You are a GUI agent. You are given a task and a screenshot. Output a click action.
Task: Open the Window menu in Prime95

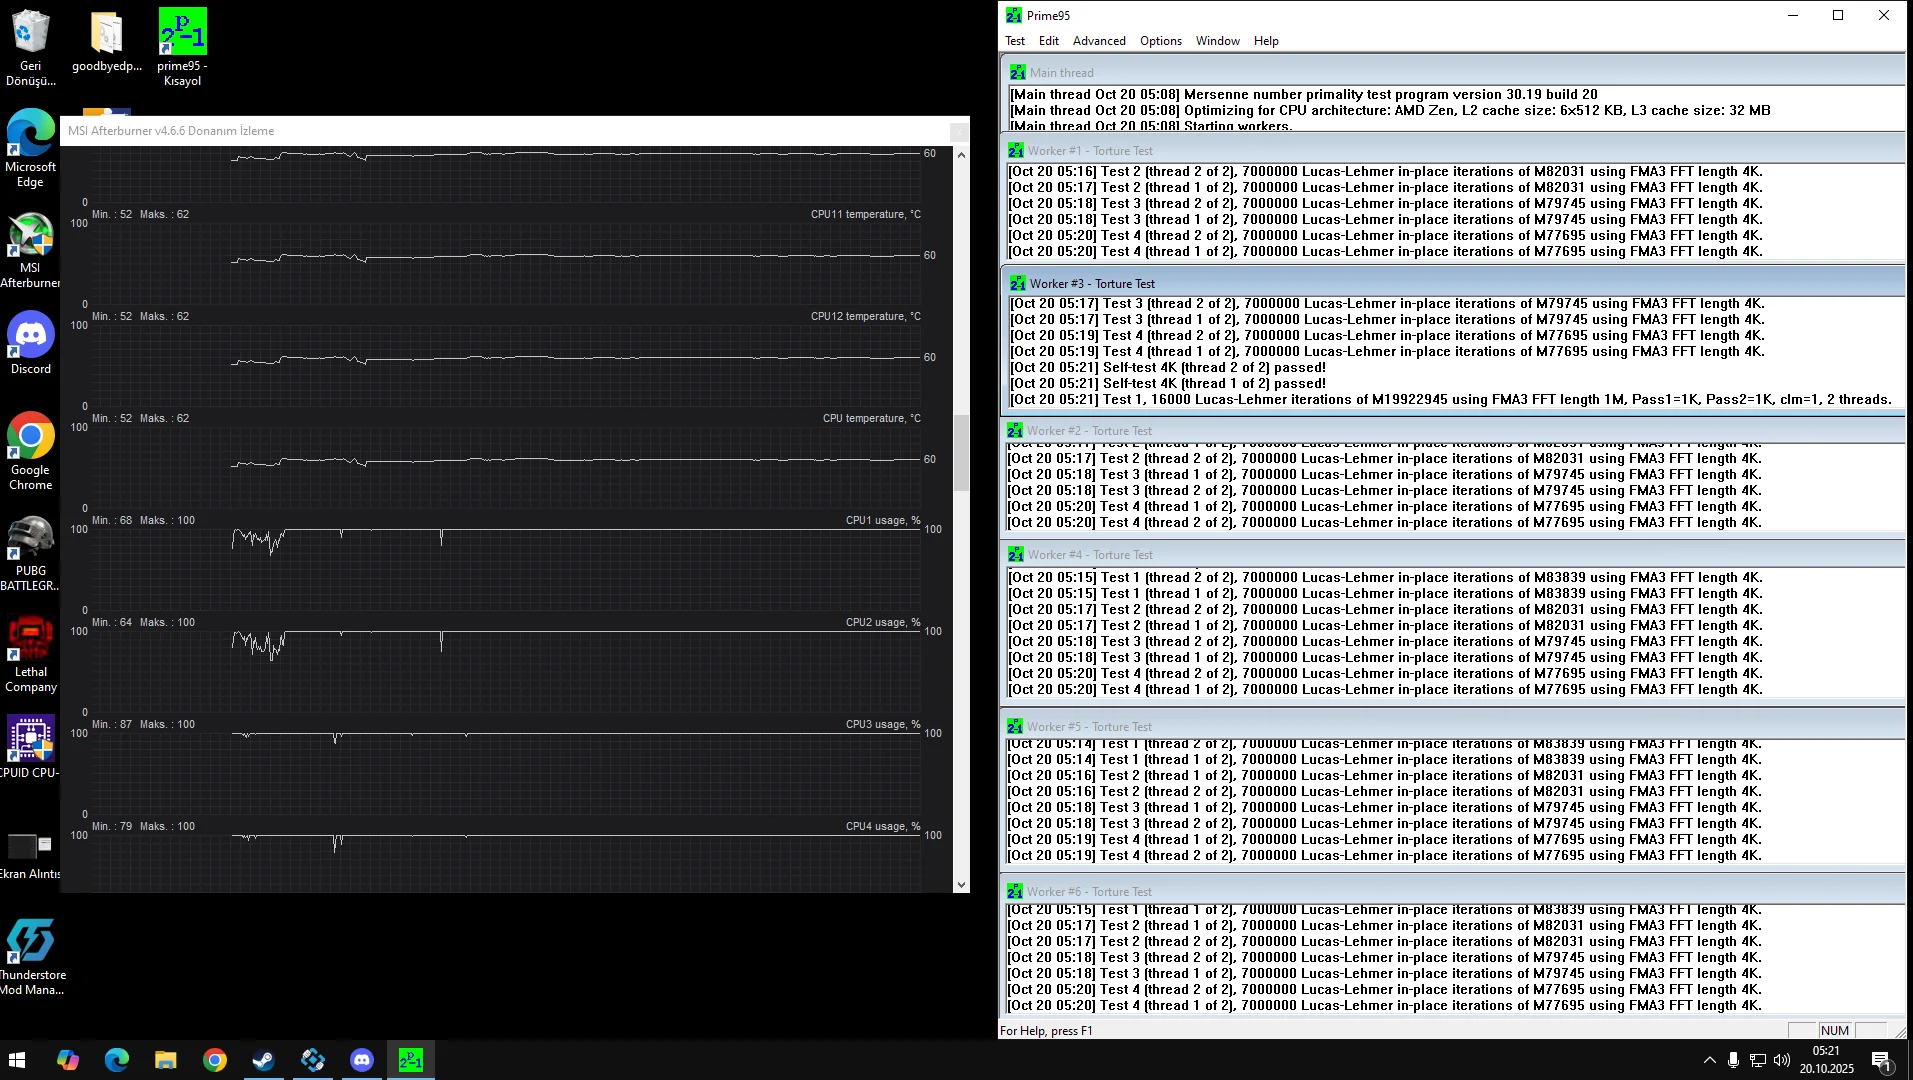tap(1218, 41)
